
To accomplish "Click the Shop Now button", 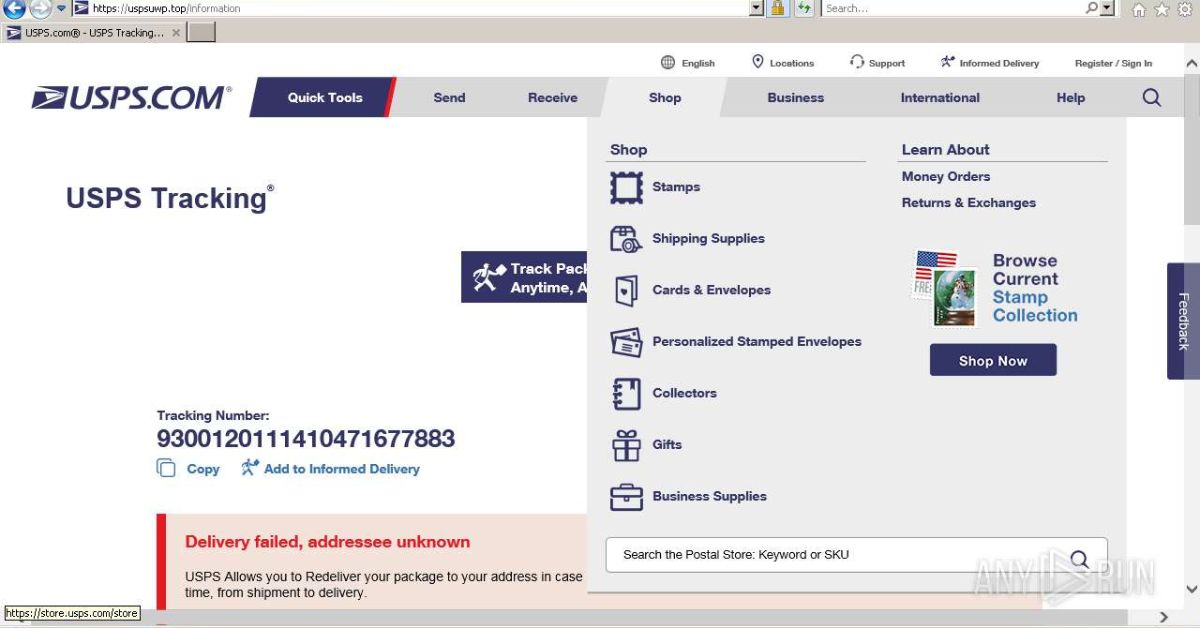I will [x=993, y=361].
